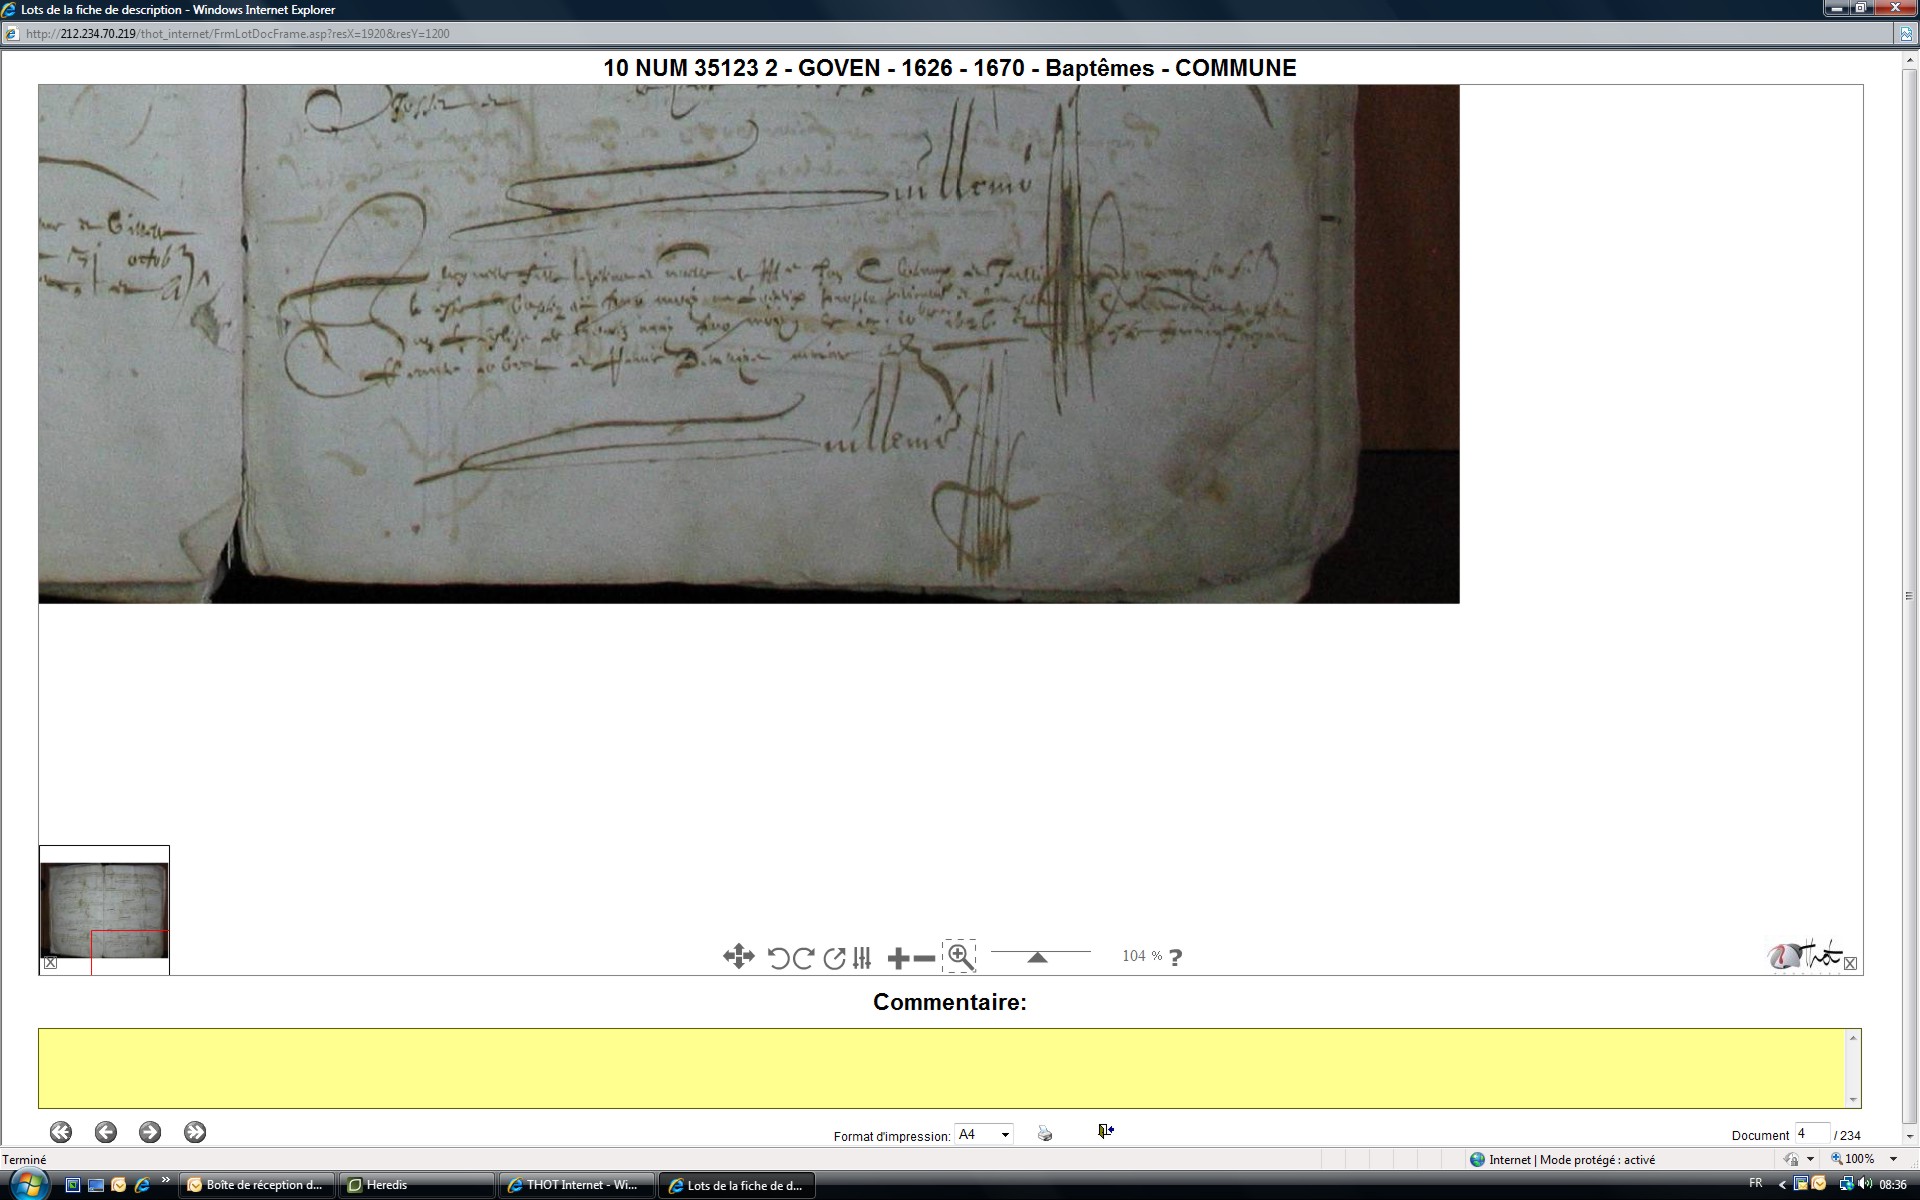1920x1200 pixels.
Task: Print the document via printer icon
Action: [x=1045, y=1133]
